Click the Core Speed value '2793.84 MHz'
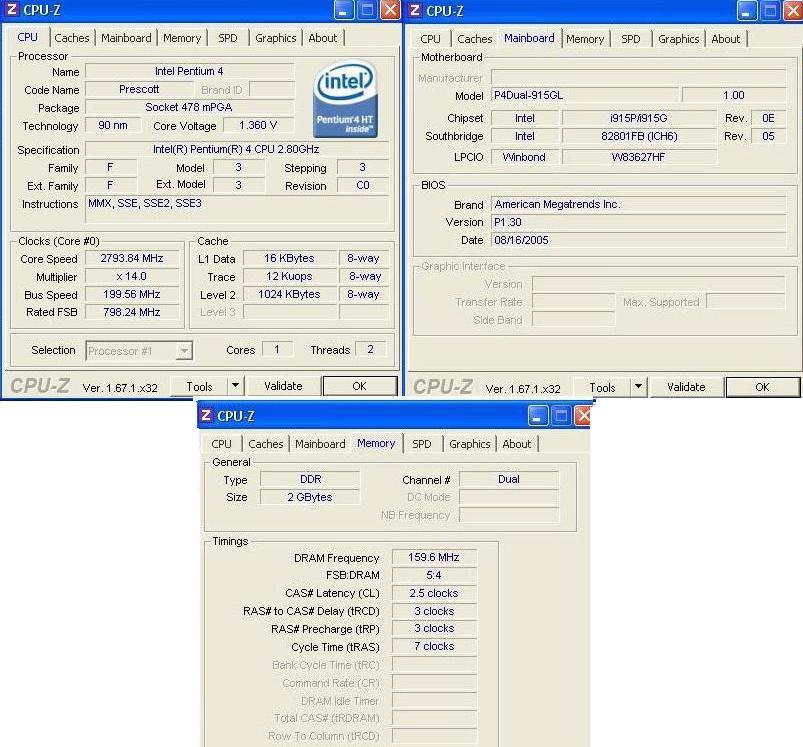Screen dimensions: 803x747 click(132, 258)
